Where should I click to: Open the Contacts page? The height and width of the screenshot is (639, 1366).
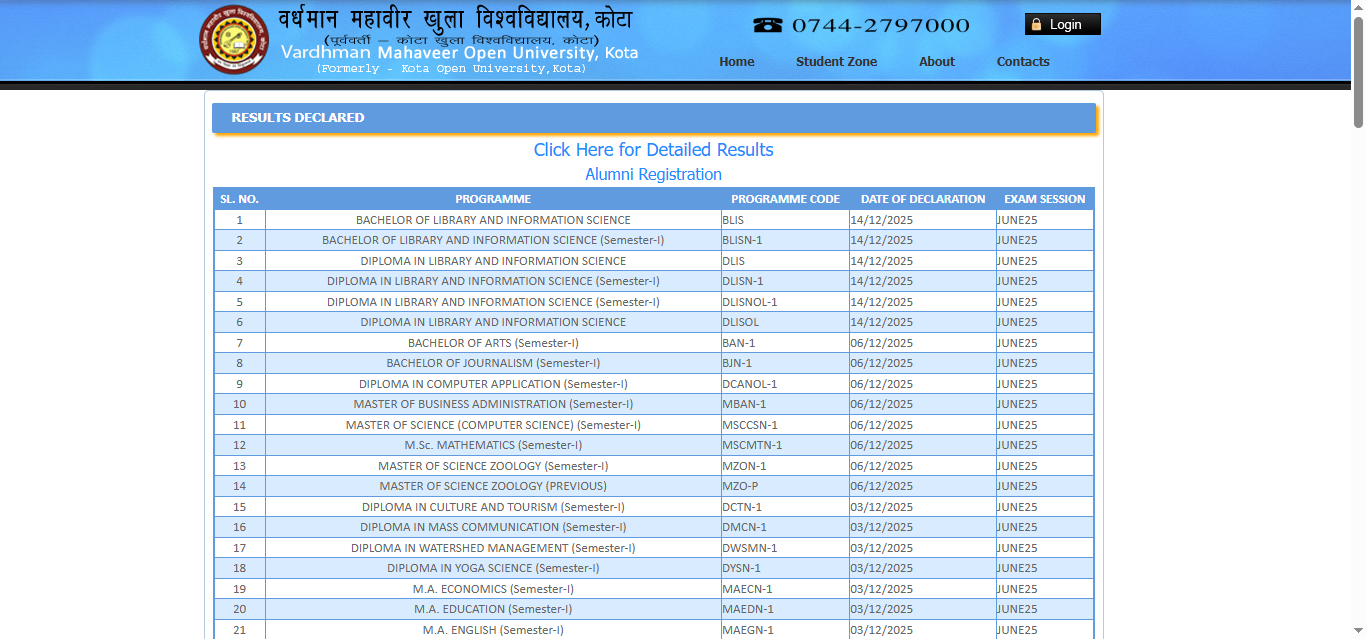1022,61
